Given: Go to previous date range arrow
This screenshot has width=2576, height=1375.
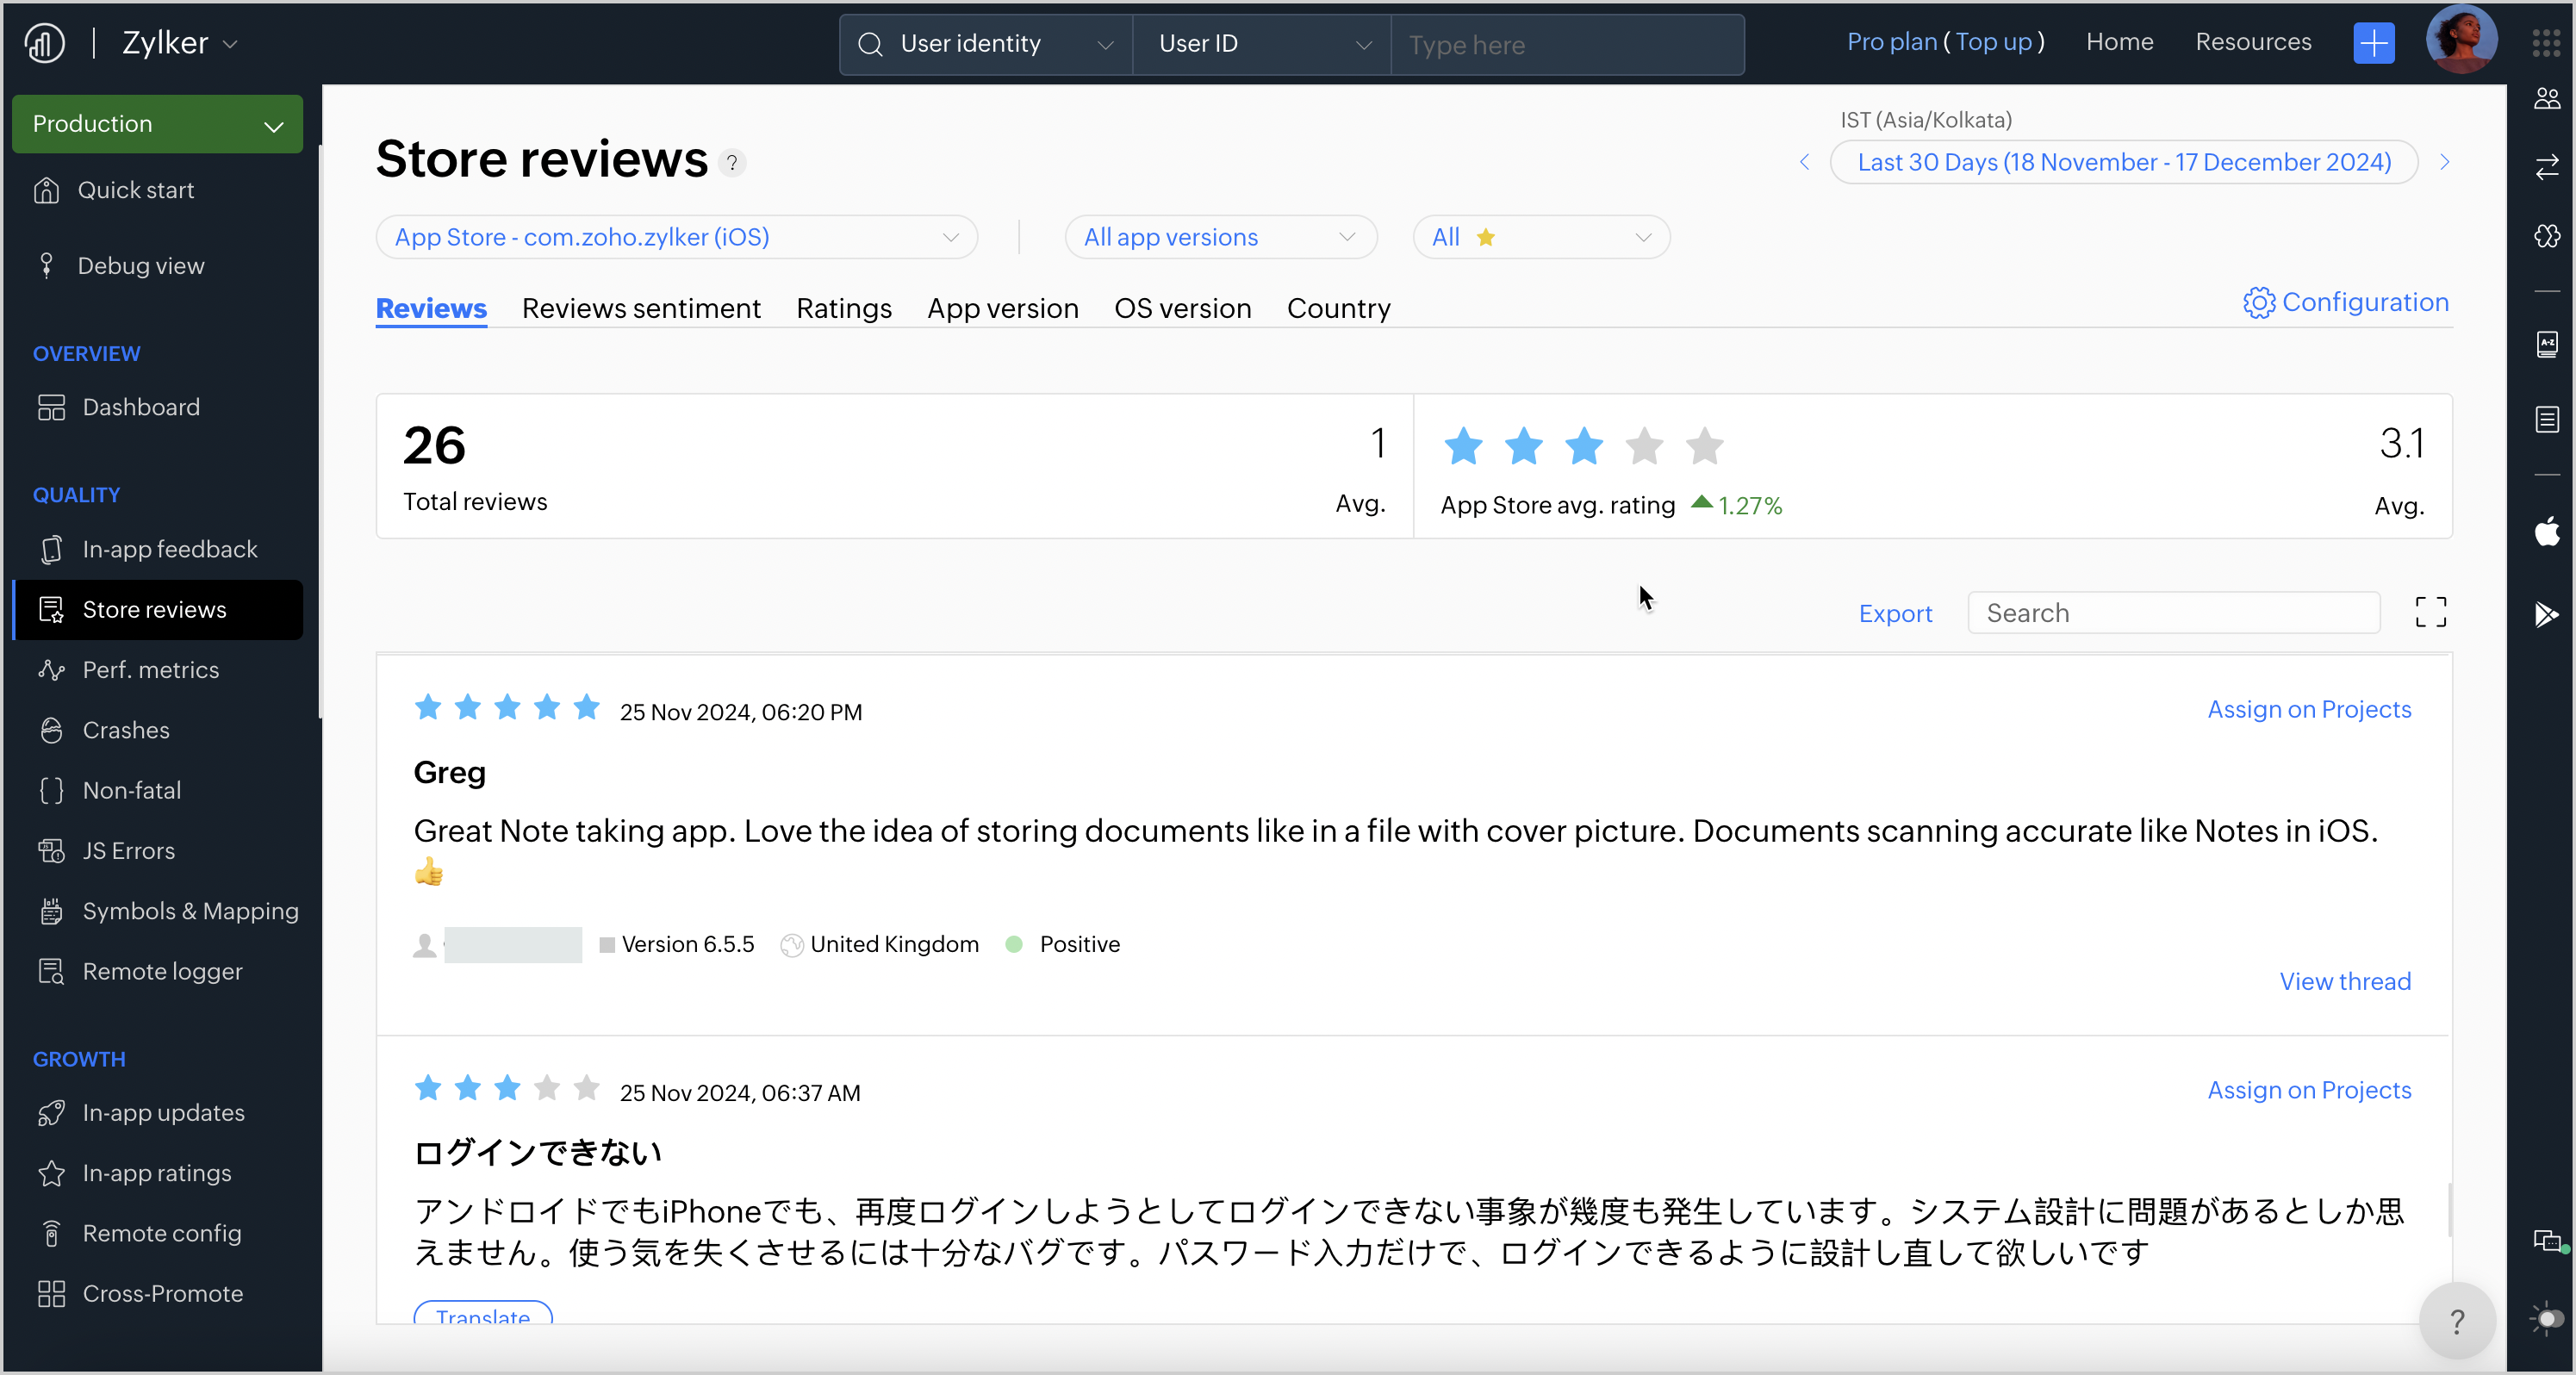Looking at the screenshot, I should [x=1805, y=162].
